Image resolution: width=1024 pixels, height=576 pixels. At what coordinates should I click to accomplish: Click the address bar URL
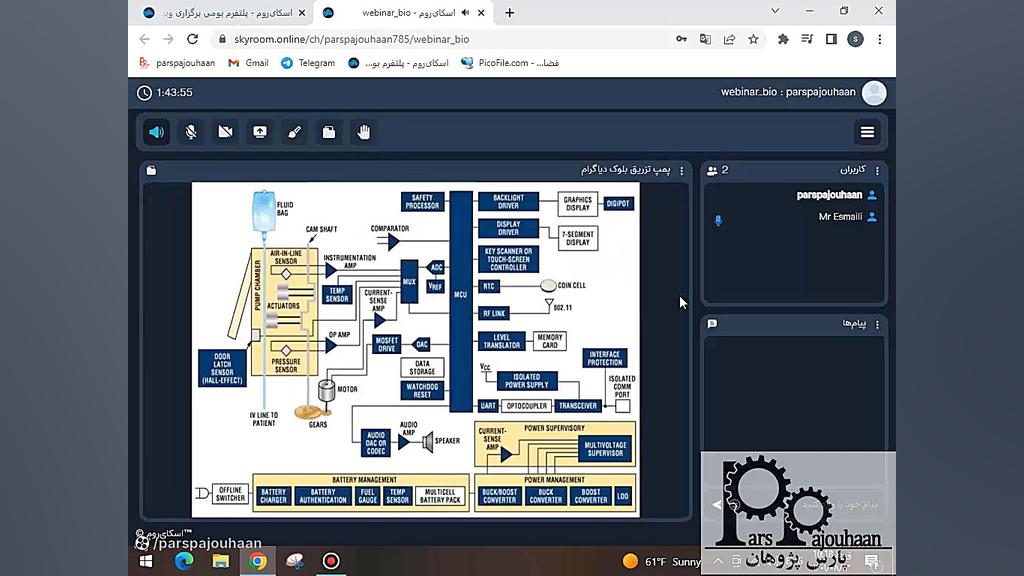point(351,39)
